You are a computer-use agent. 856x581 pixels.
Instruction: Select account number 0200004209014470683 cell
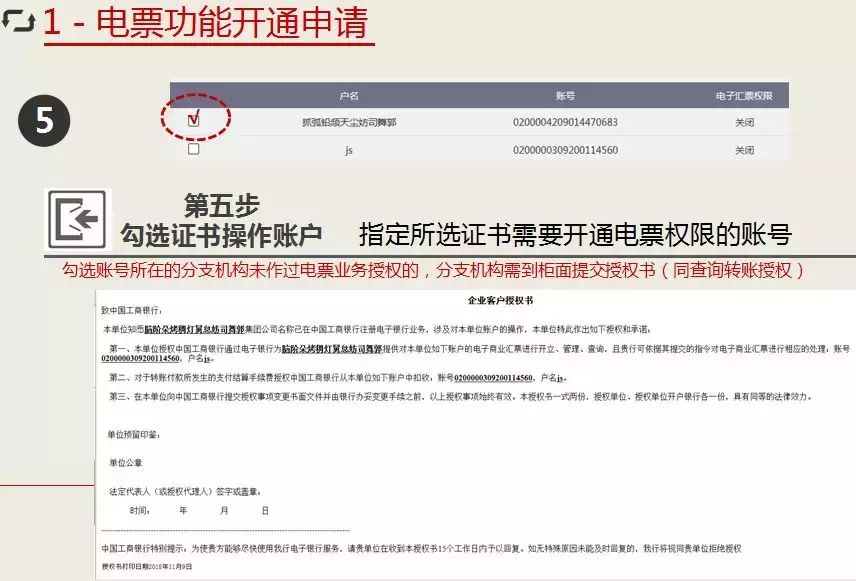[x=565, y=122]
